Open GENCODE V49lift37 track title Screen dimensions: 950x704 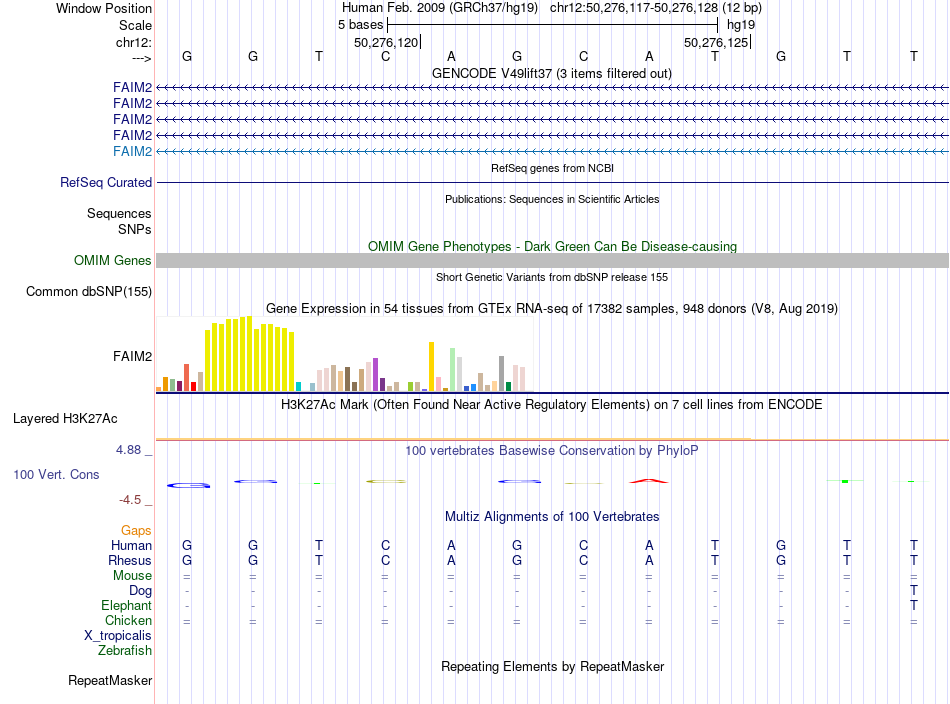[551, 73]
